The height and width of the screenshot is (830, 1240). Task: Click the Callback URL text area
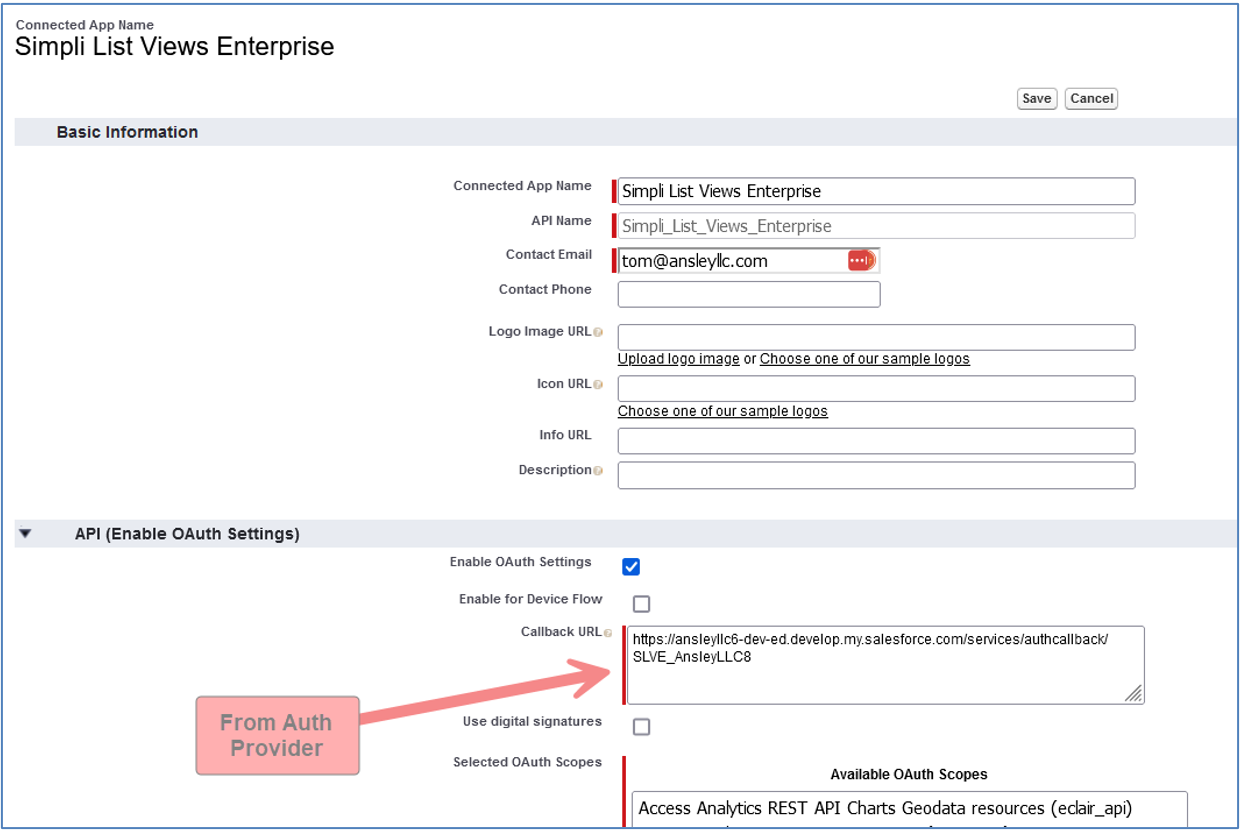point(885,665)
